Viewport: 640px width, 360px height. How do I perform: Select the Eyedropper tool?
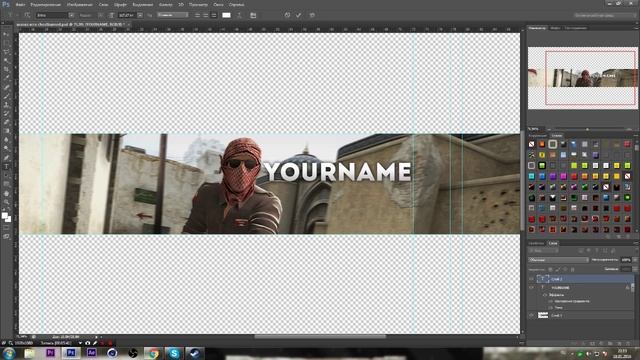6,78
